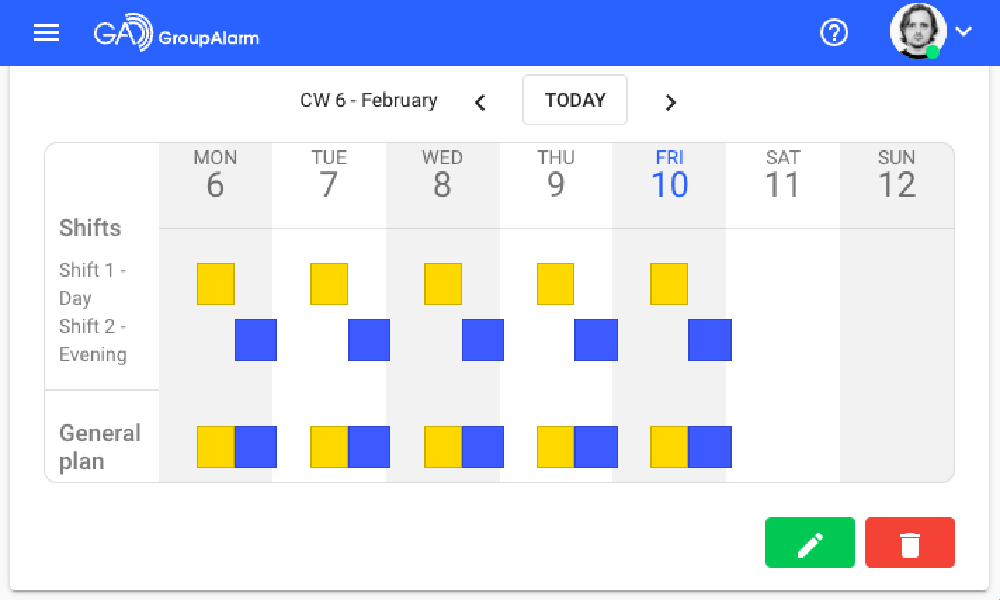
Task: Click Thursday day shift in General plan
Action: (556, 447)
